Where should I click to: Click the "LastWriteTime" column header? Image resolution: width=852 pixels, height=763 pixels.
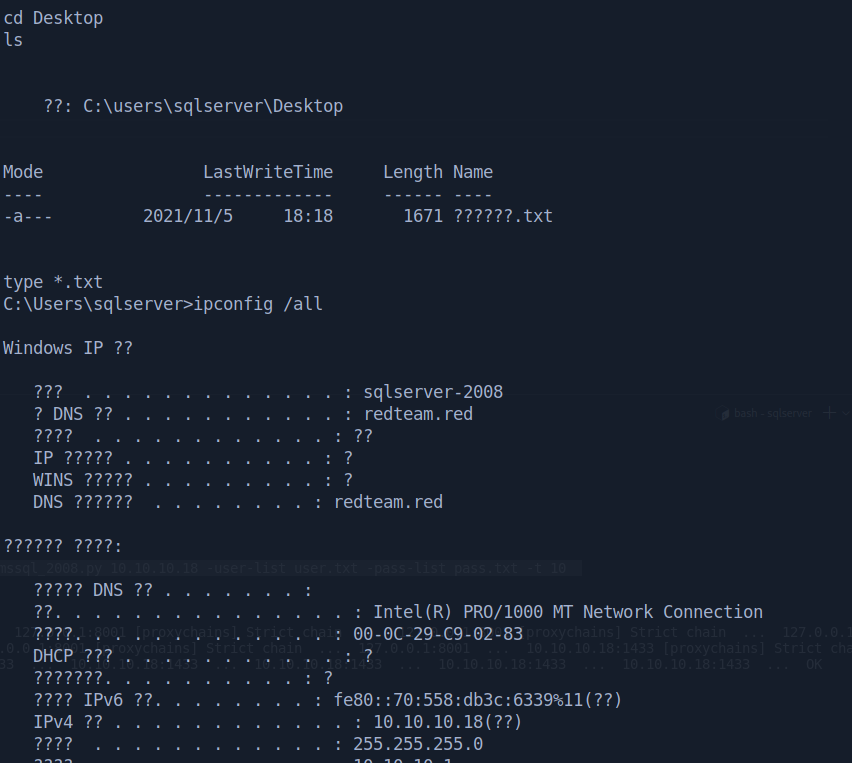click(x=268, y=172)
